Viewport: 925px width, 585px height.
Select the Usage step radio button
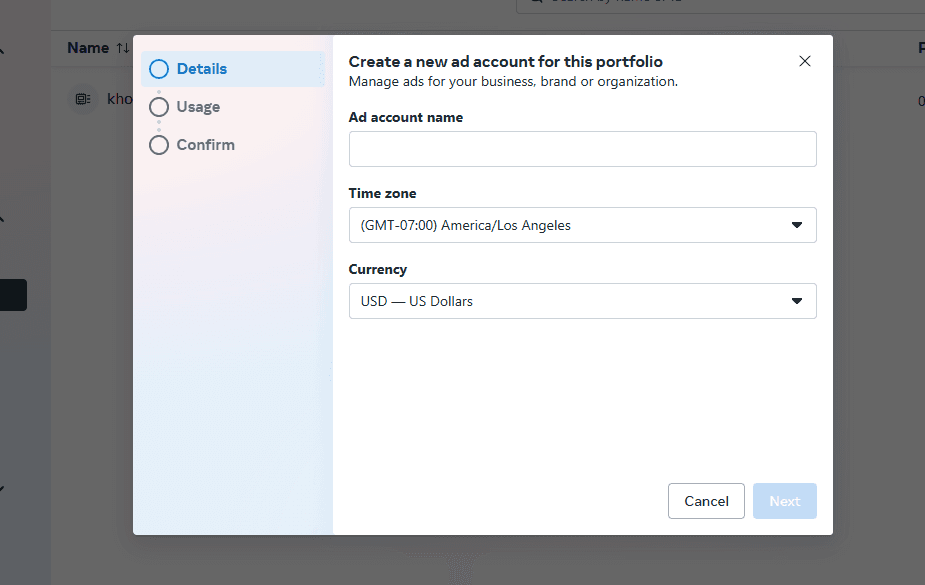pyautogui.click(x=158, y=107)
